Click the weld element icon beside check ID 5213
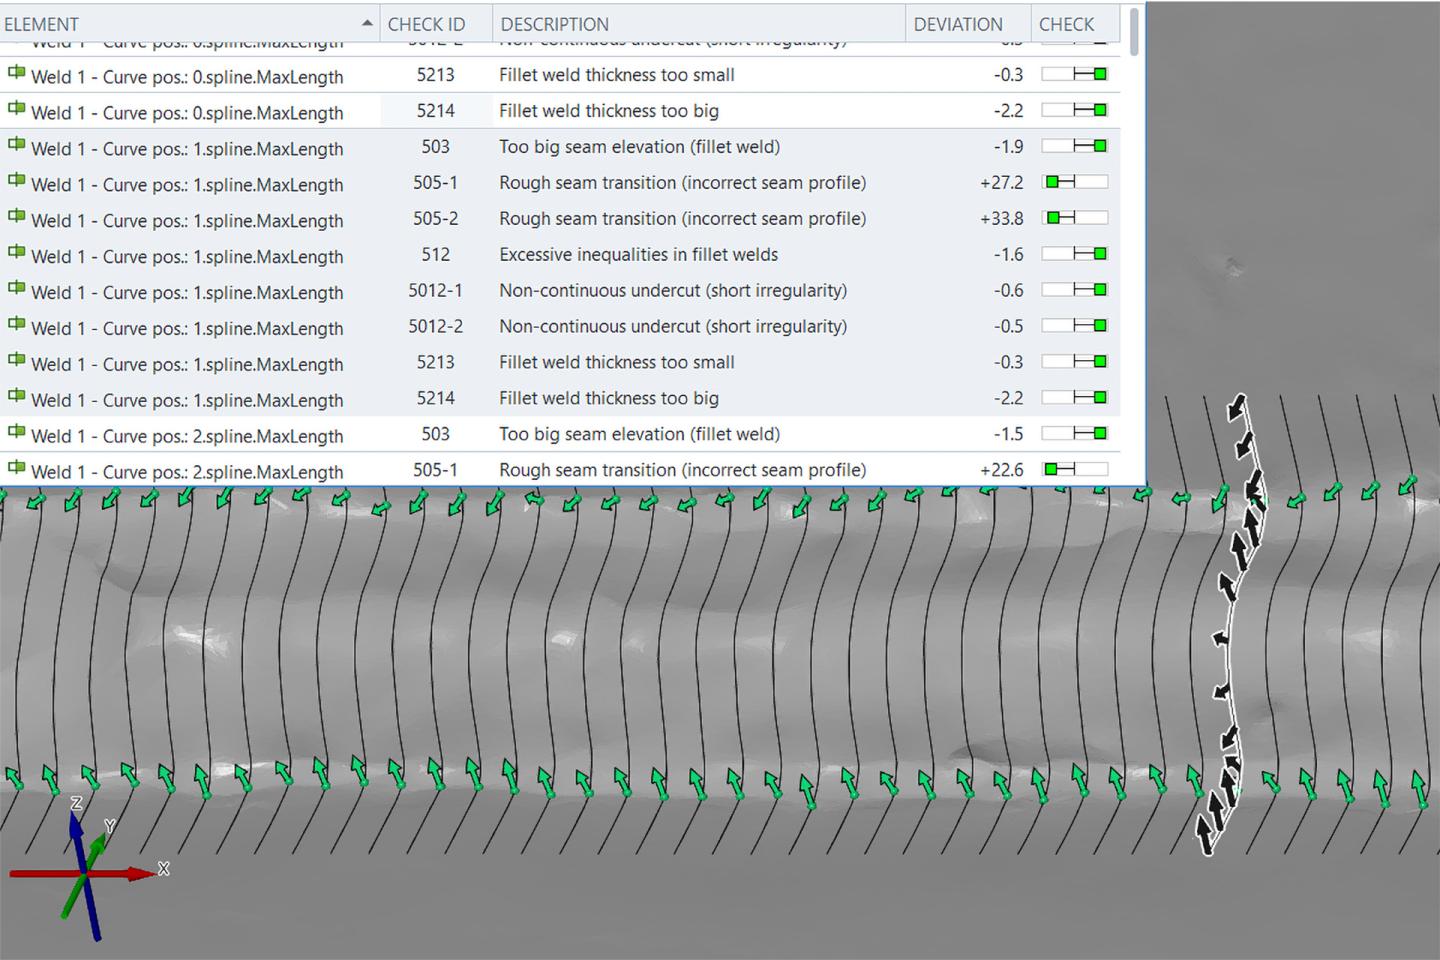The image size is (1440, 960). (16, 72)
